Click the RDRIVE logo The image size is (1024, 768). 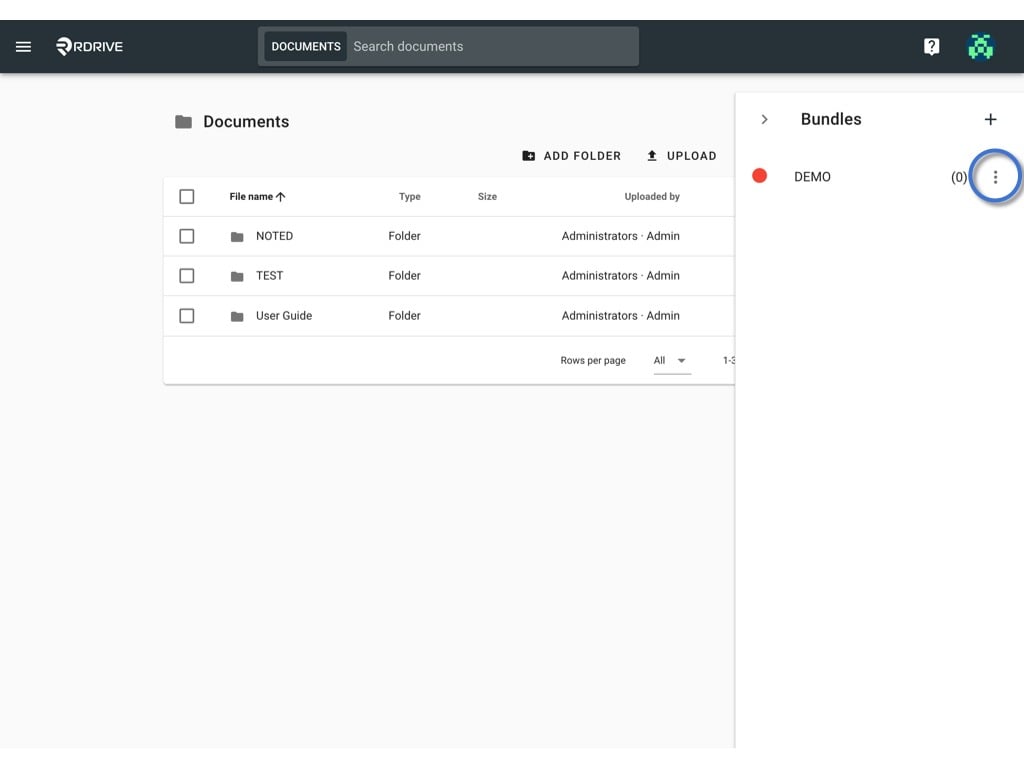click(x=89, y=46)
